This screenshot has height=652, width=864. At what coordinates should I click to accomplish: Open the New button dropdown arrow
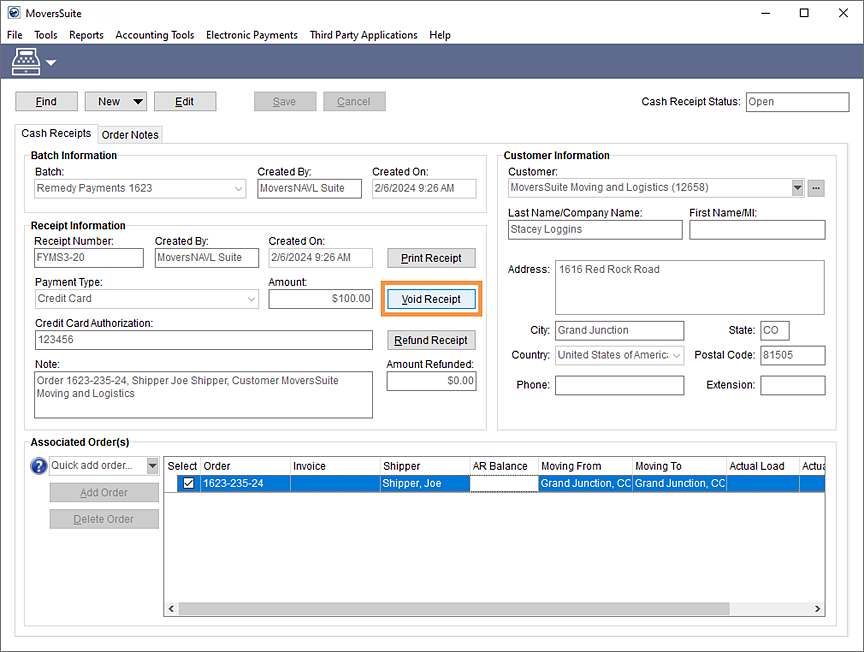click(x=135, y=101)
